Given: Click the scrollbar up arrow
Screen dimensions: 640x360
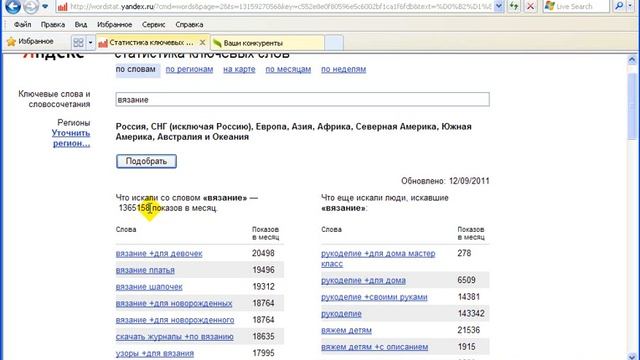Looking at the screenshot, I should click(x=632, y=60).
